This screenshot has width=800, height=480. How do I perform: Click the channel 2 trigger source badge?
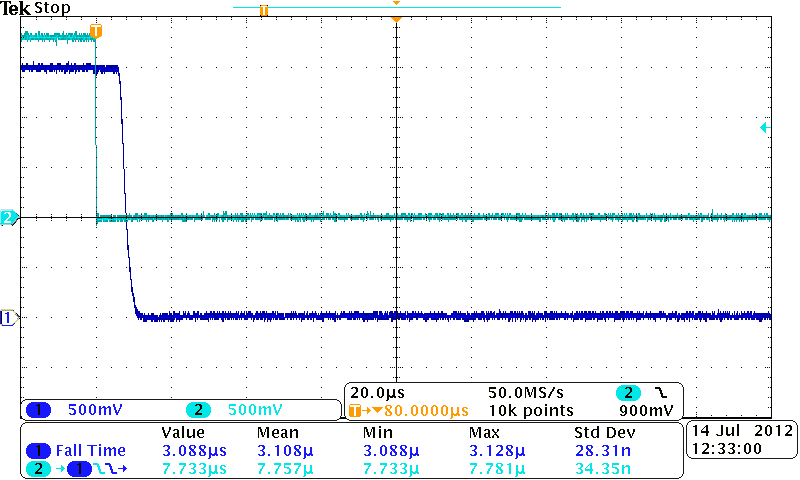[x=628, y=392]
